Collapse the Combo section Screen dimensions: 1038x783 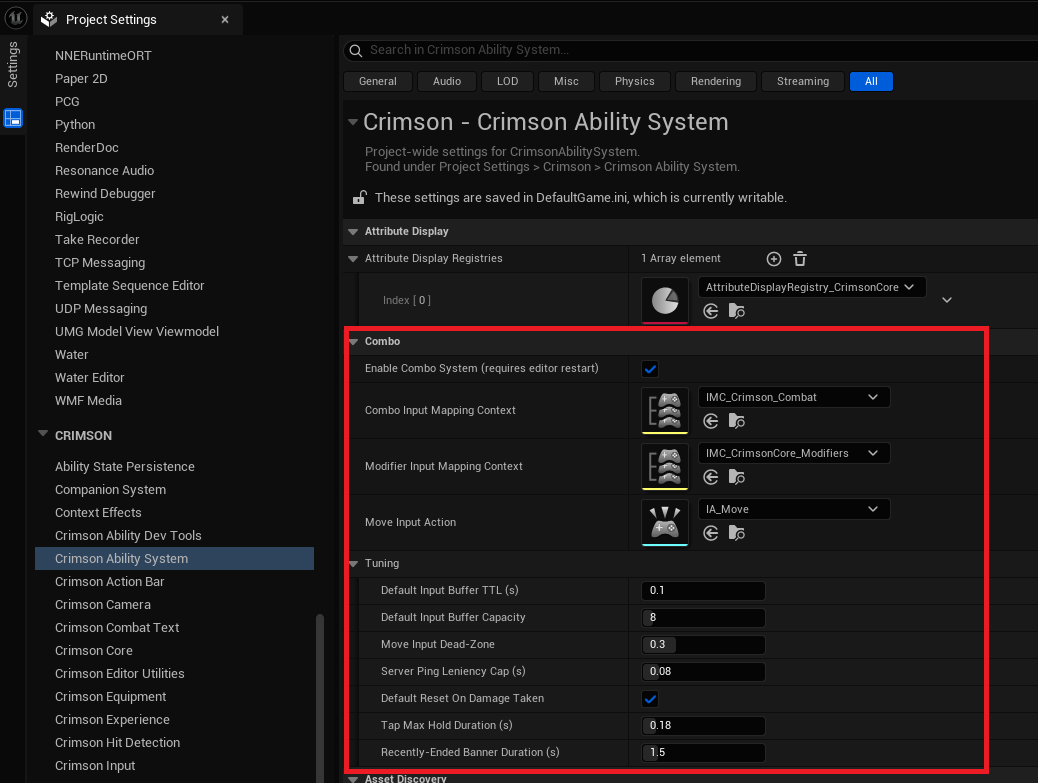353,342
